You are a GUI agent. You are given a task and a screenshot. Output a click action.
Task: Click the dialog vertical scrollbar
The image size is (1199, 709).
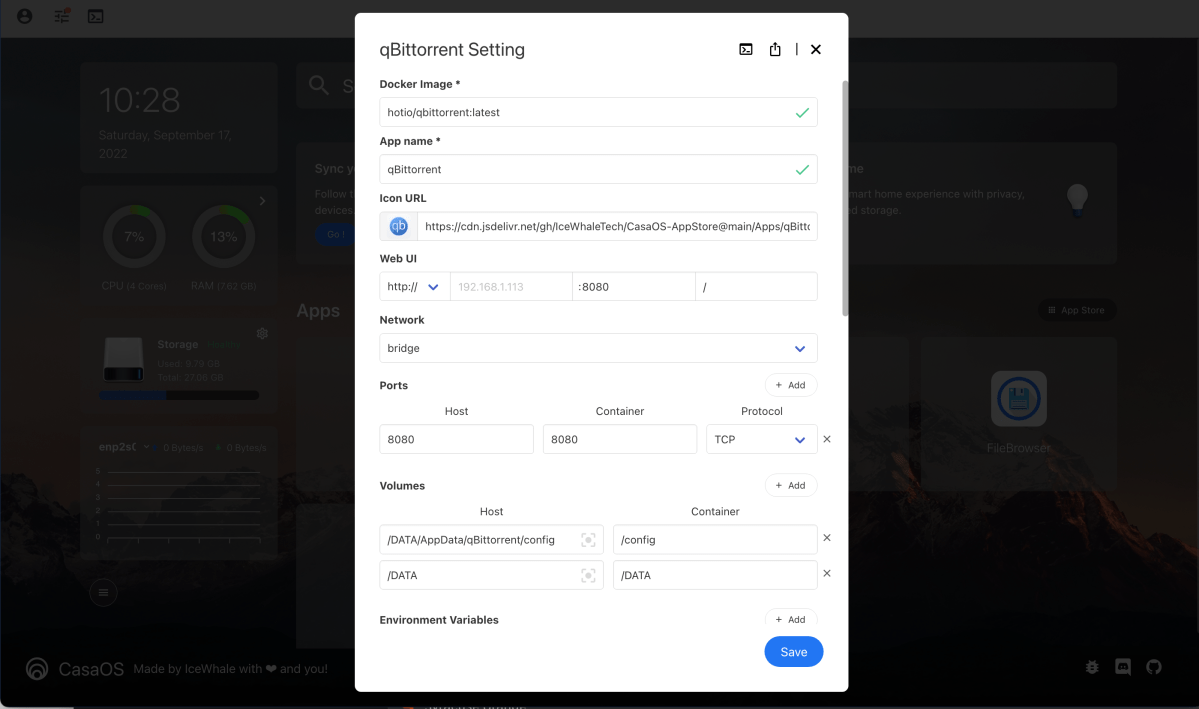pyautogui.click(x=845, y=198)
